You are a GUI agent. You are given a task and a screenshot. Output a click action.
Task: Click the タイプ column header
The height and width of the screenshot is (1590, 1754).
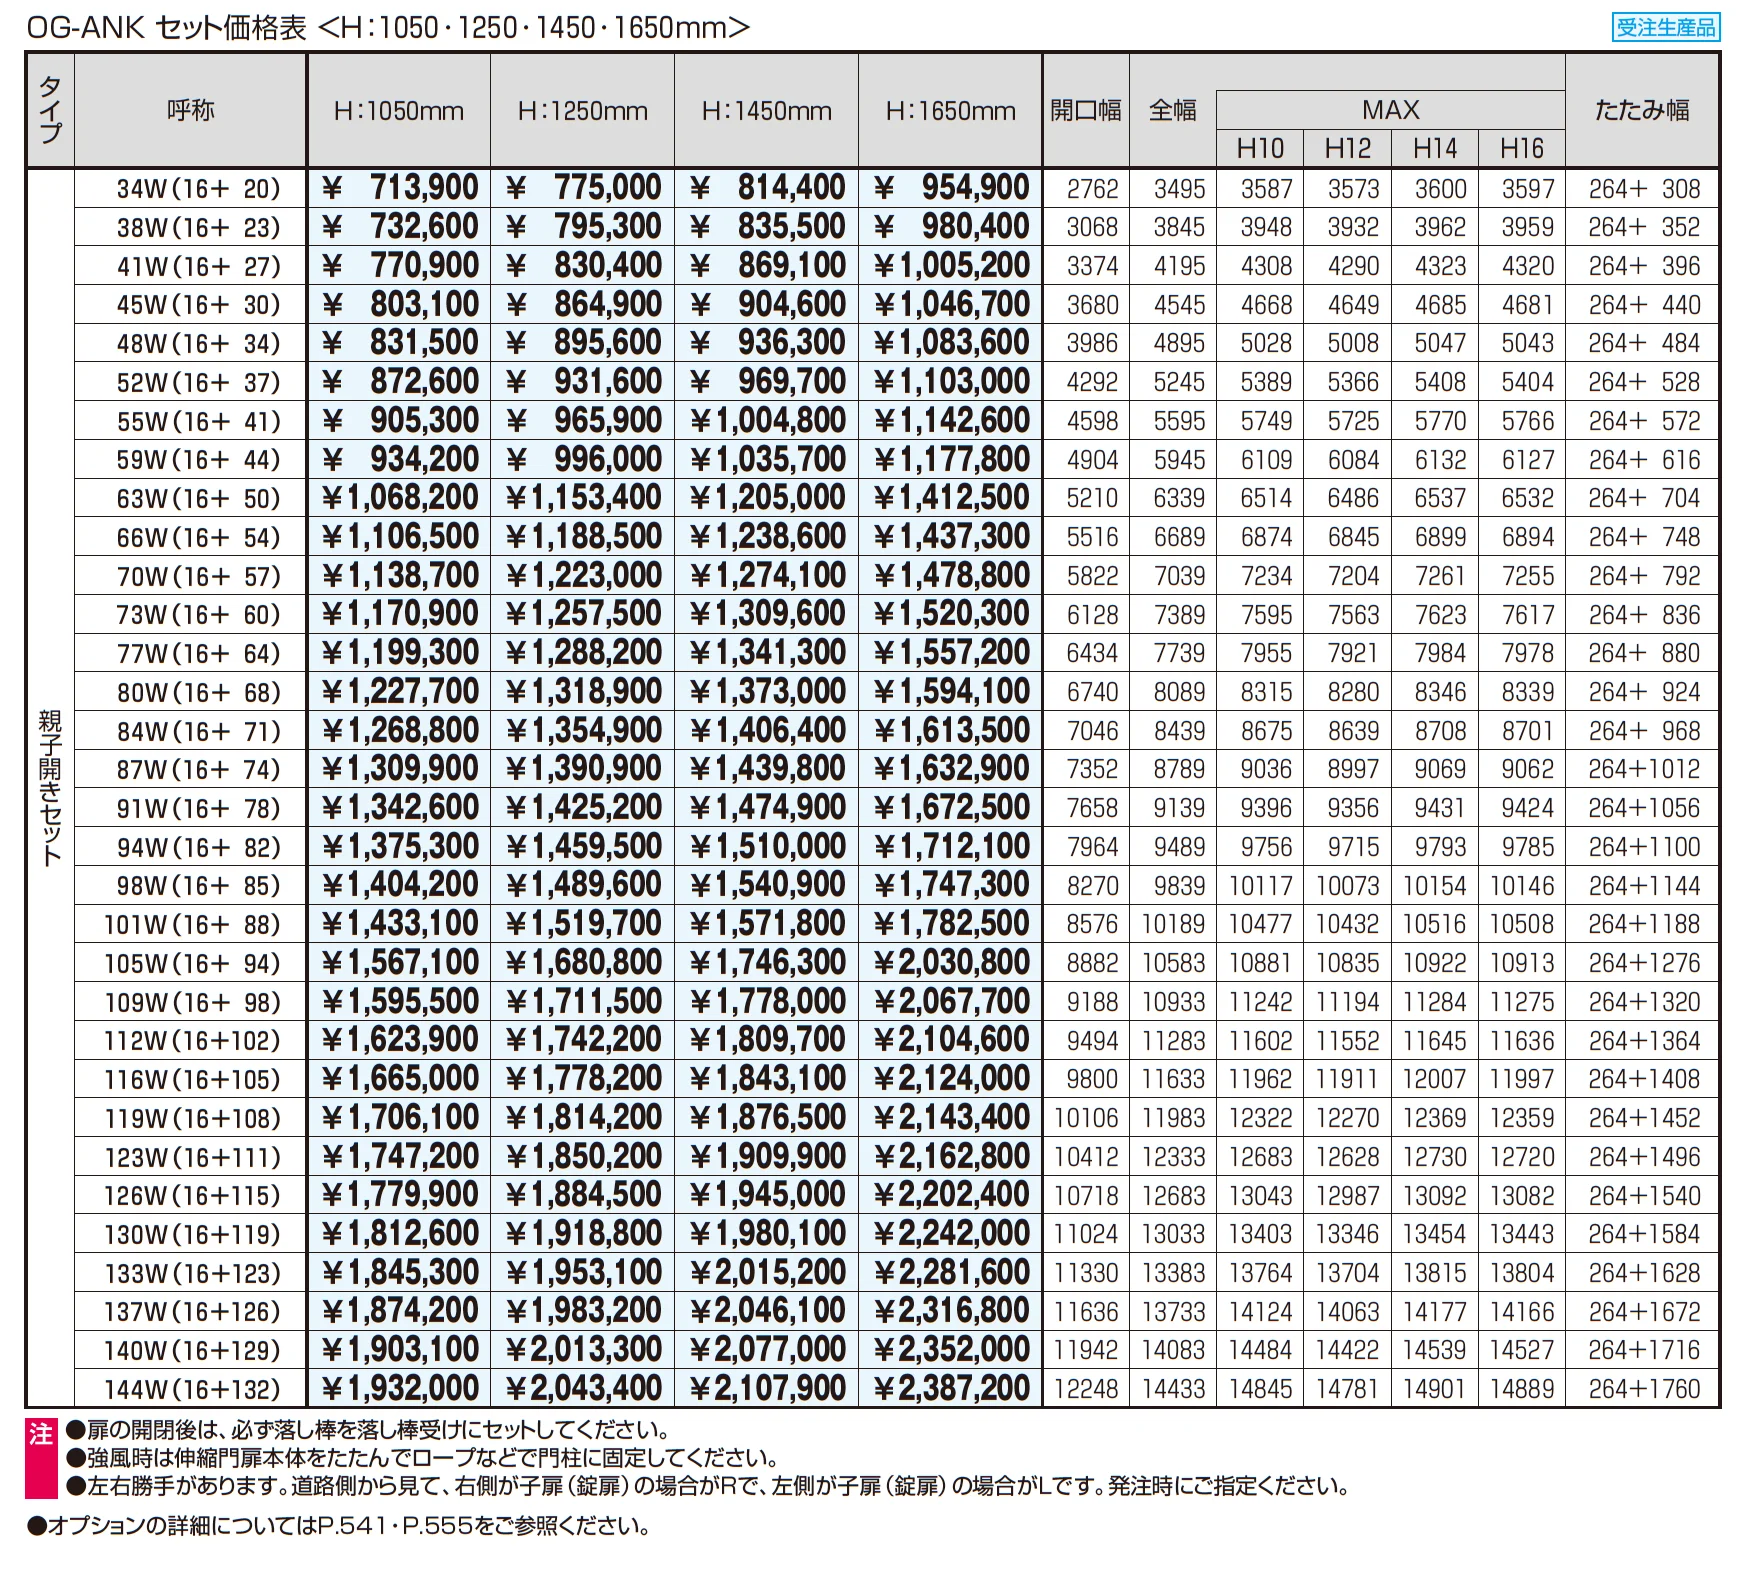click(50, 110)
